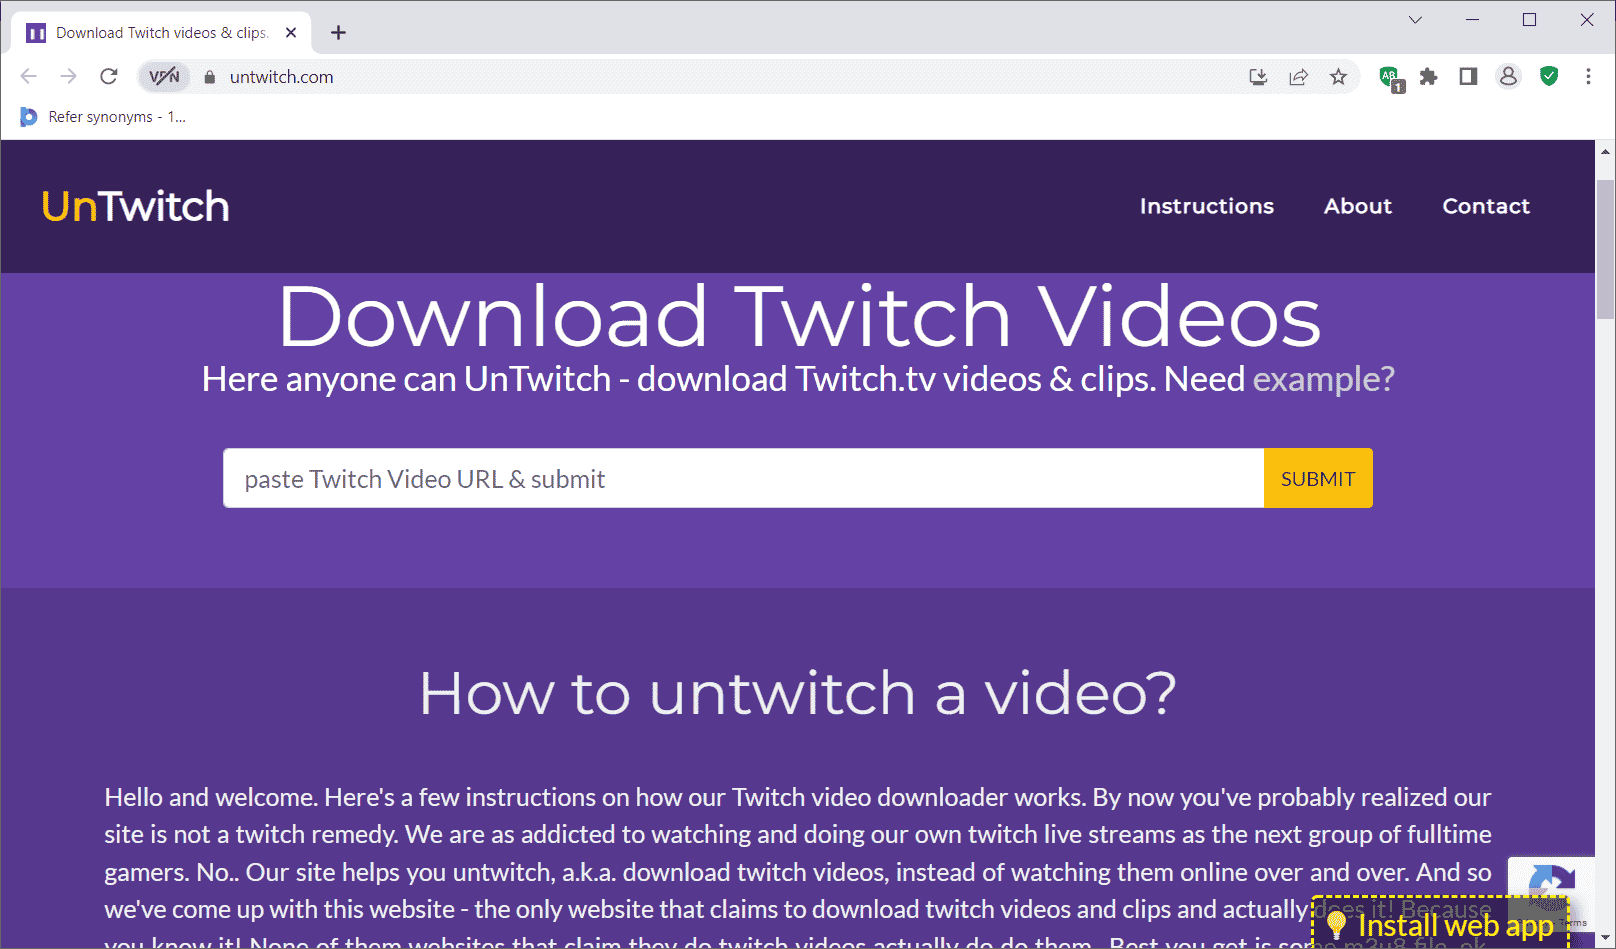Click the install app icon in address bar

[1258, 77]
